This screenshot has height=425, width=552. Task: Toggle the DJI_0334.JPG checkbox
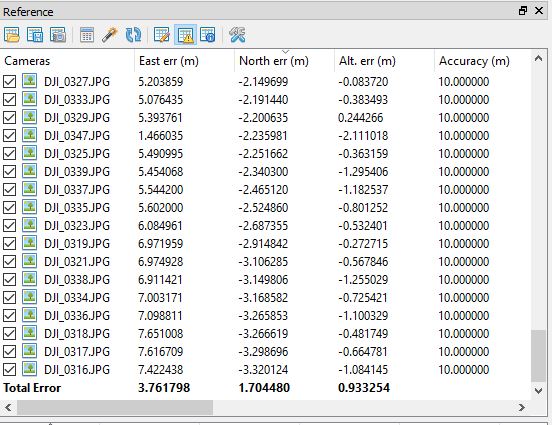[x=10, y=298]
